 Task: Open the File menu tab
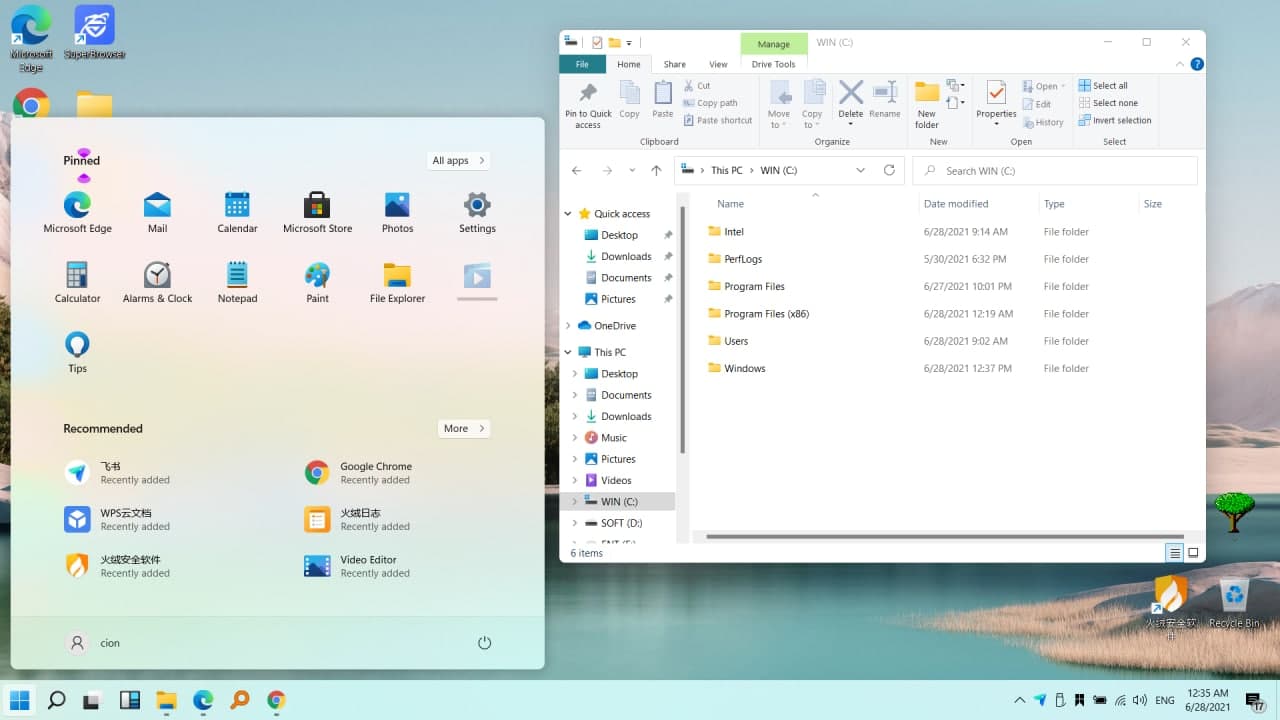point(582,64)
